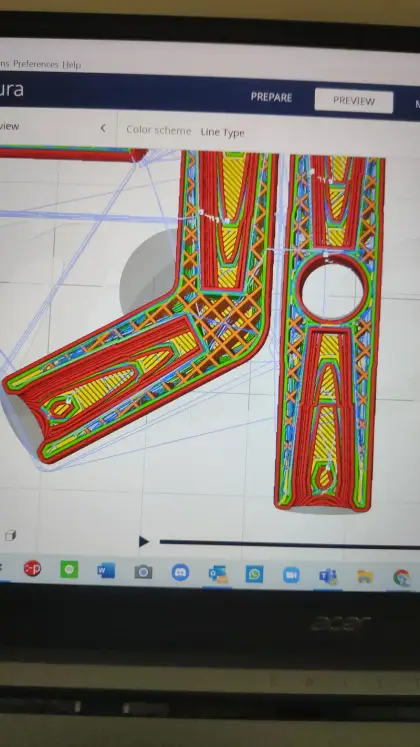Open WhatsApp from the taskbar

click(254, 574)
